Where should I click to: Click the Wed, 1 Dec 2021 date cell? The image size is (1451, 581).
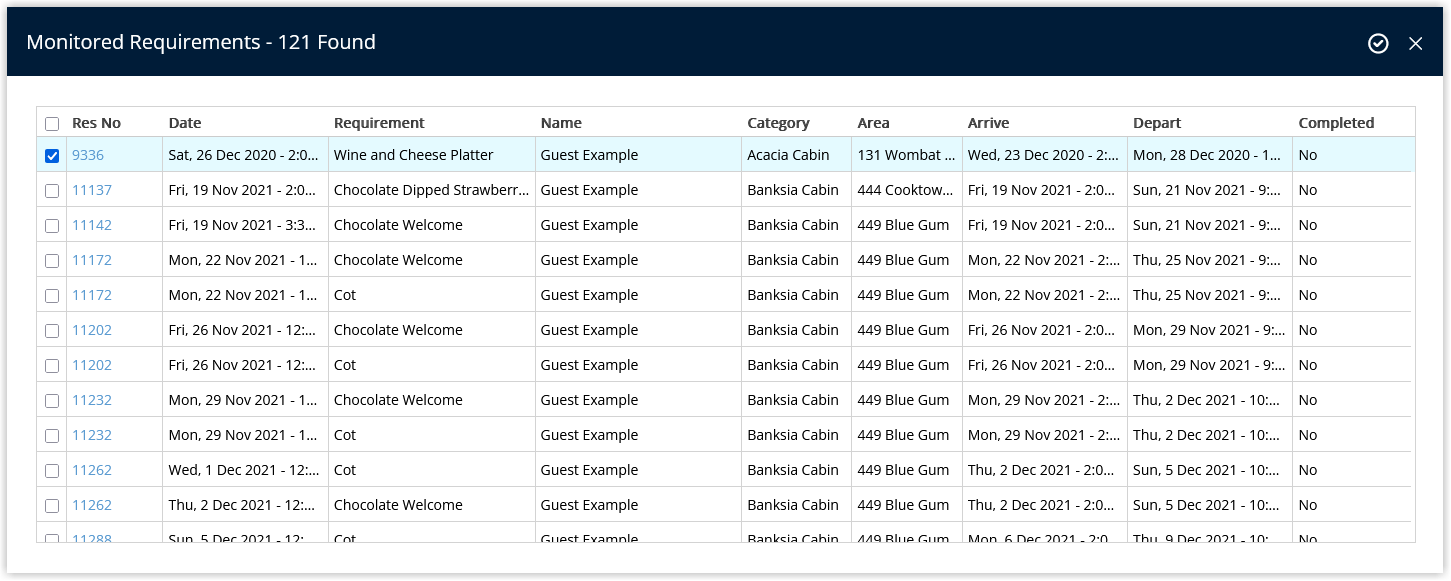[246, 470]
